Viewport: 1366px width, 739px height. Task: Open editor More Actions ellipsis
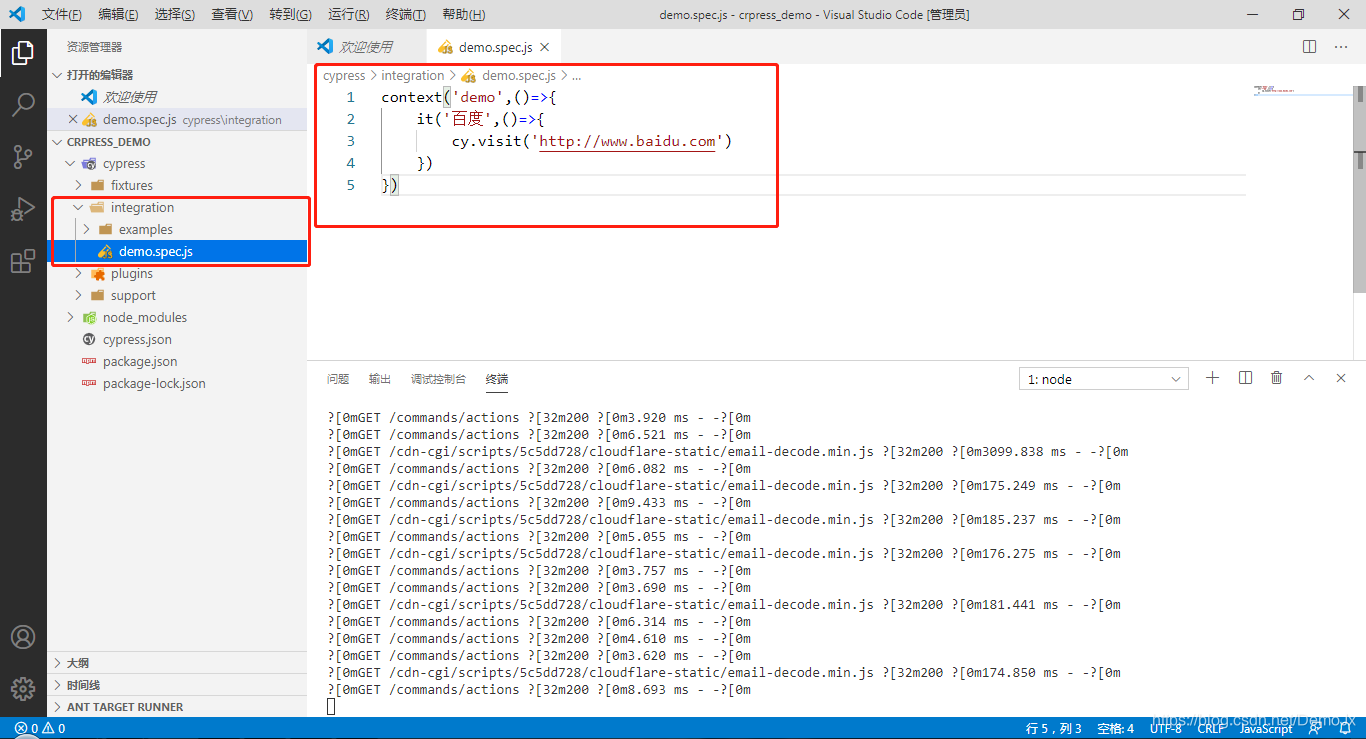coord(1341,47)
